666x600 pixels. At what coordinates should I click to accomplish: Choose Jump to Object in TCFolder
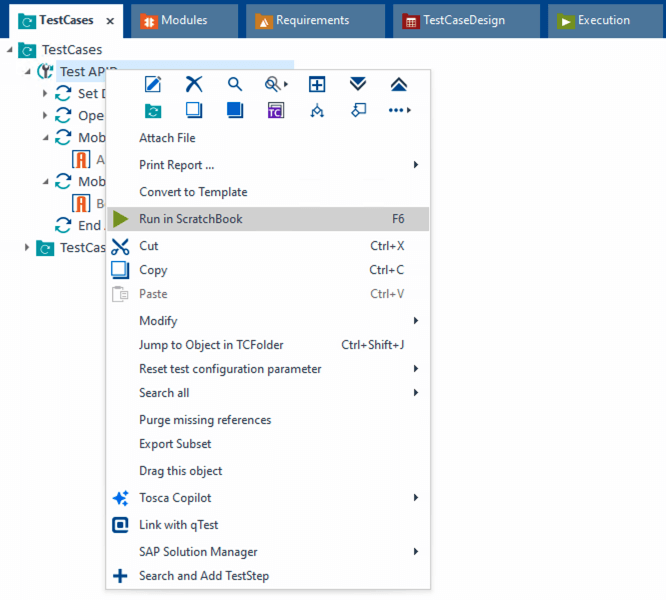pyautogui.click(x=268, y=345)
